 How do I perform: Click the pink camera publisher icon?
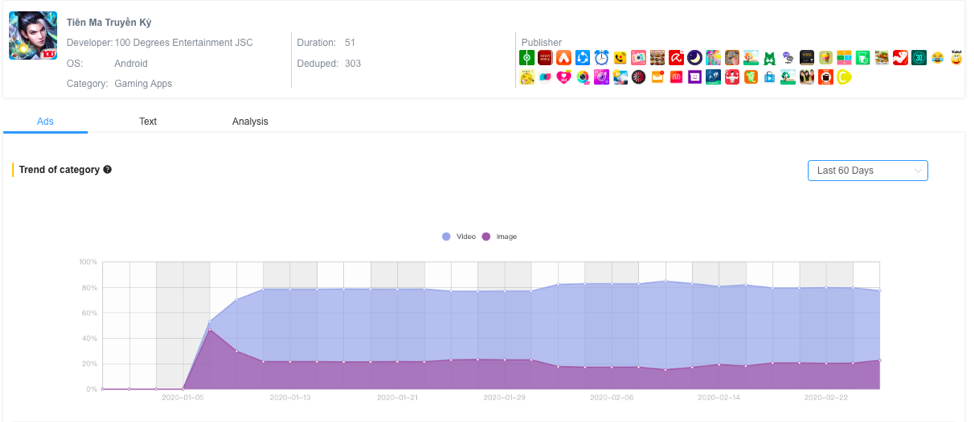[638, 58]
